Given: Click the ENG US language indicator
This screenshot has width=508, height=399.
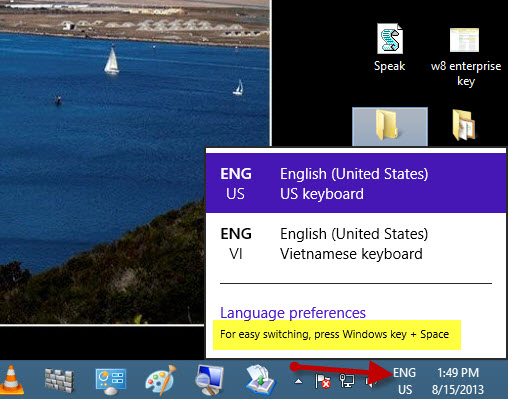Looking at the screenshot, I should pos(405,381).
